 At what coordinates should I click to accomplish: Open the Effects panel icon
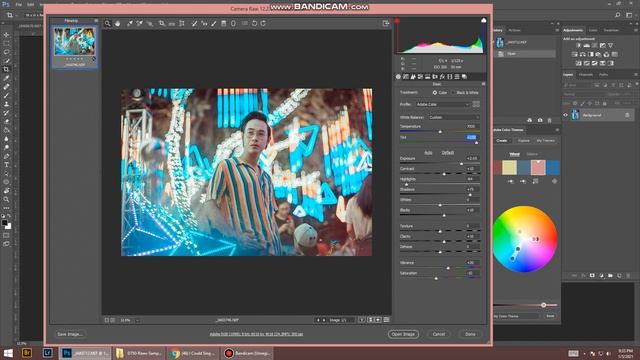tap(442, 77)
